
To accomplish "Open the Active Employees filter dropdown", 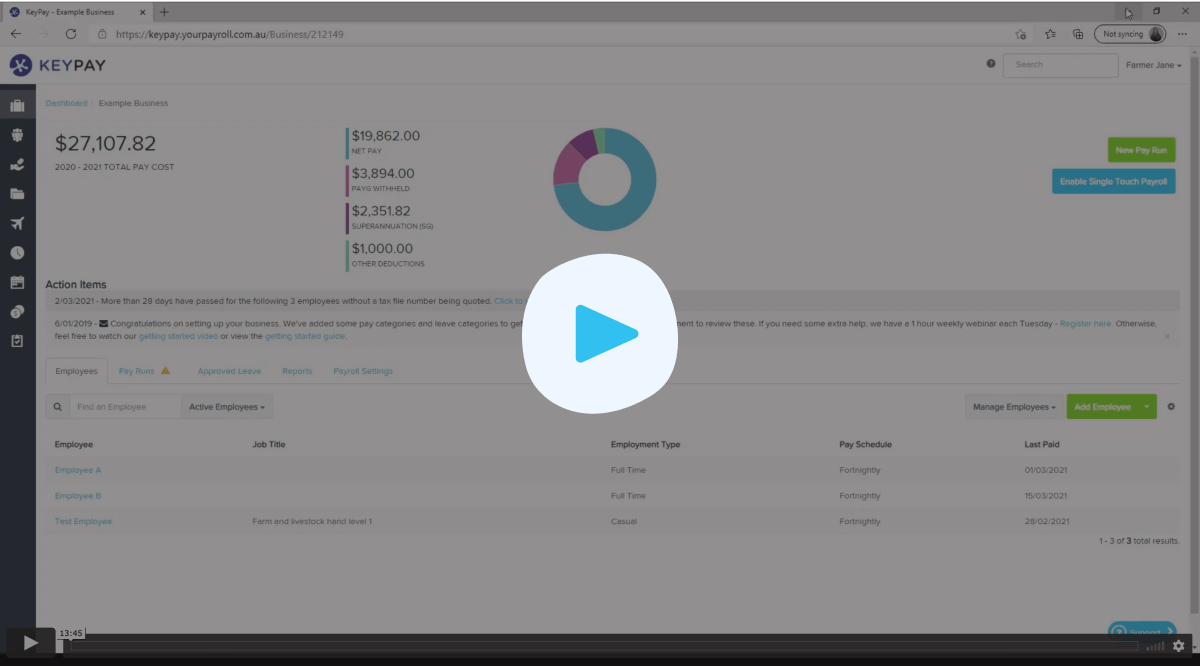I will pyautogui.click(x=227, y=406).
